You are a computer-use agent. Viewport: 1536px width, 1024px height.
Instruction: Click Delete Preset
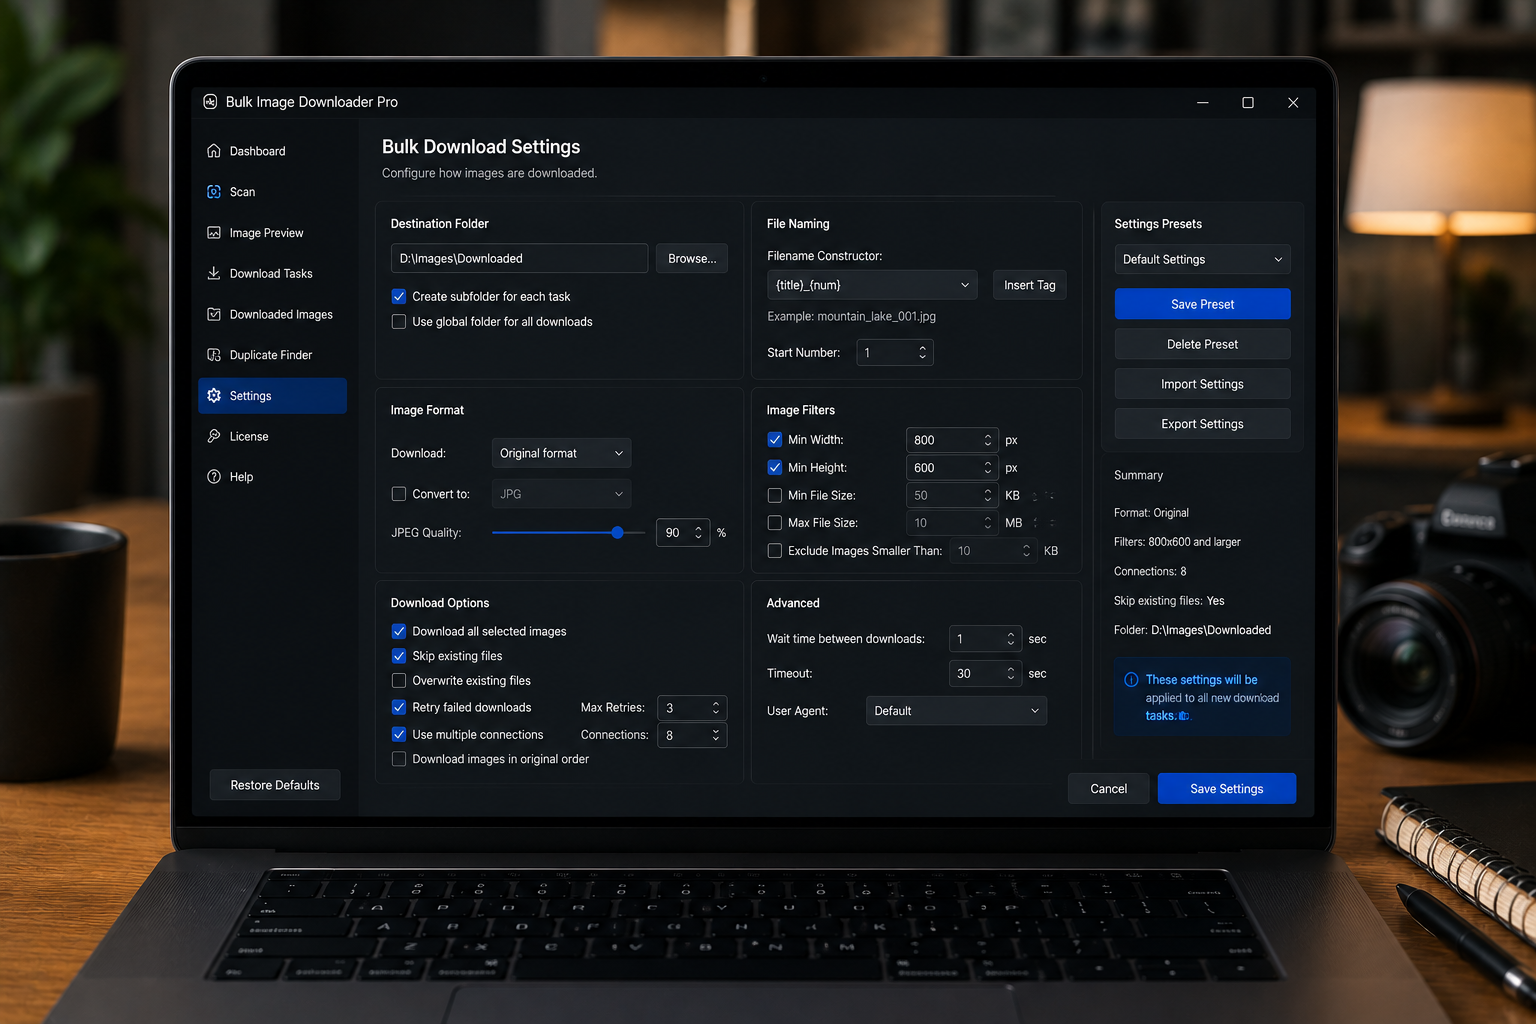[1202, 344]
